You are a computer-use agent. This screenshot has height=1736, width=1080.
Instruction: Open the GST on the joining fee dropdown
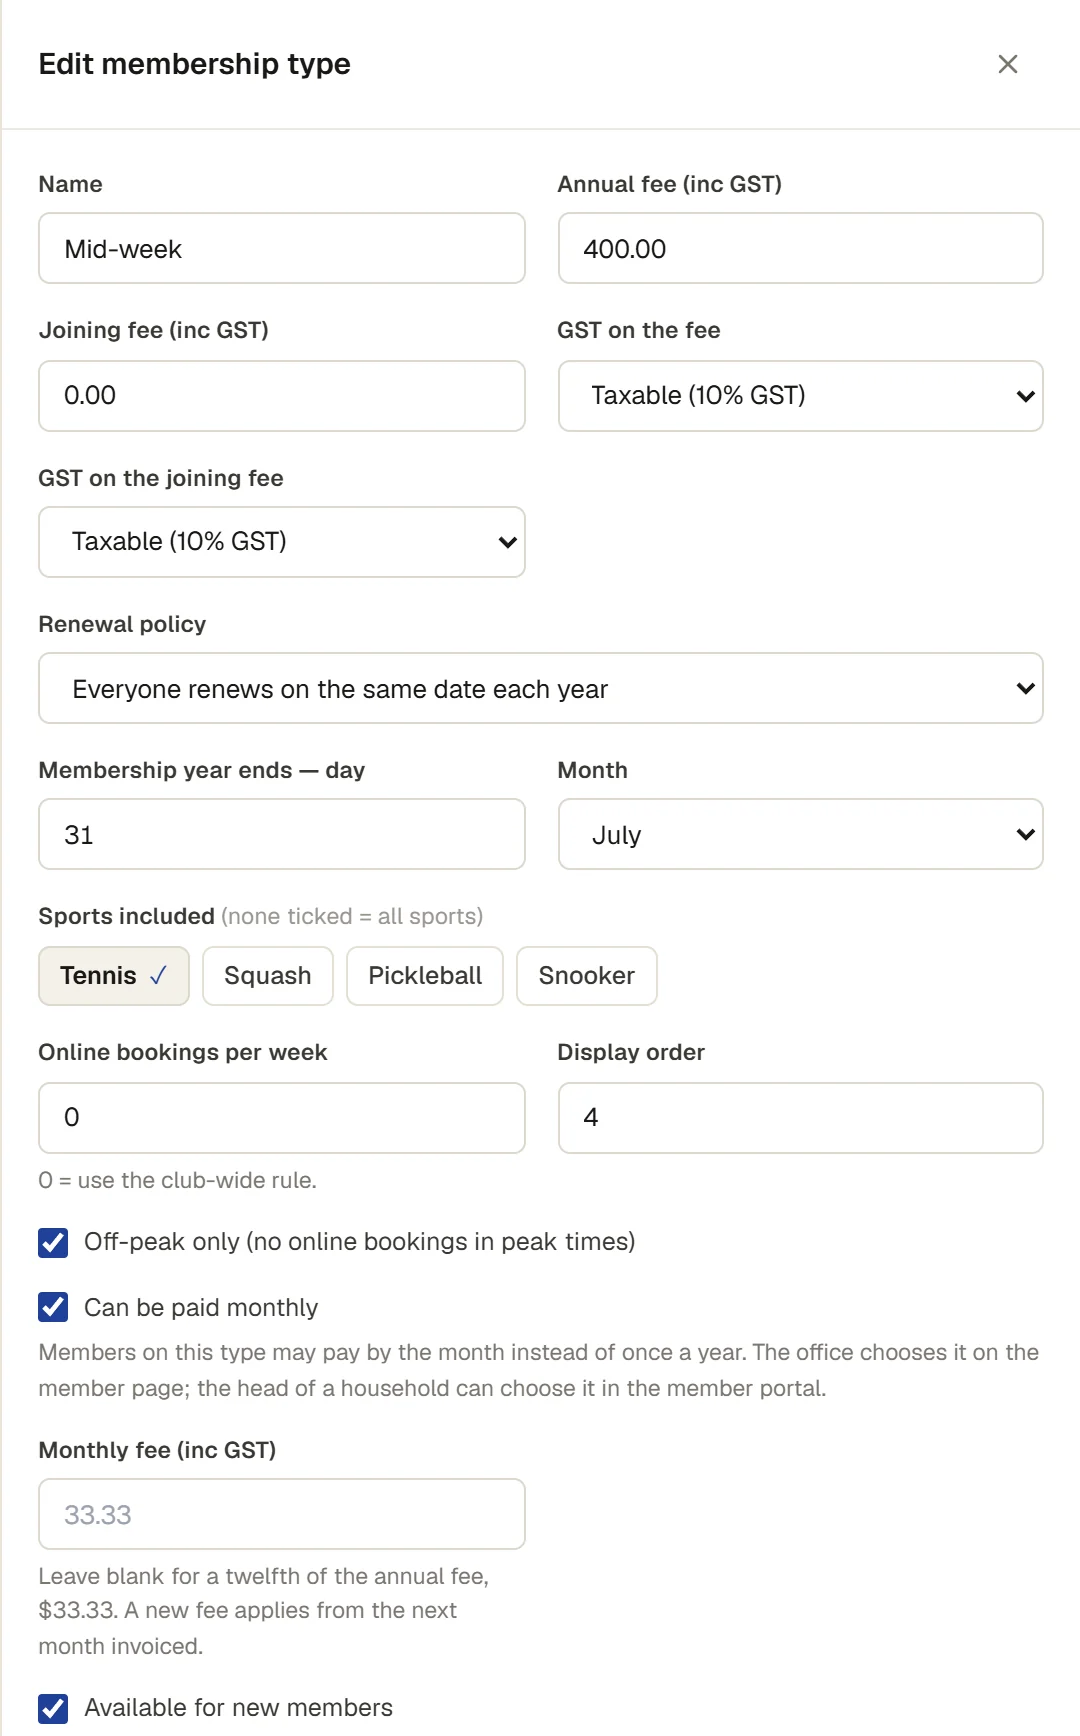coord(282,542)
